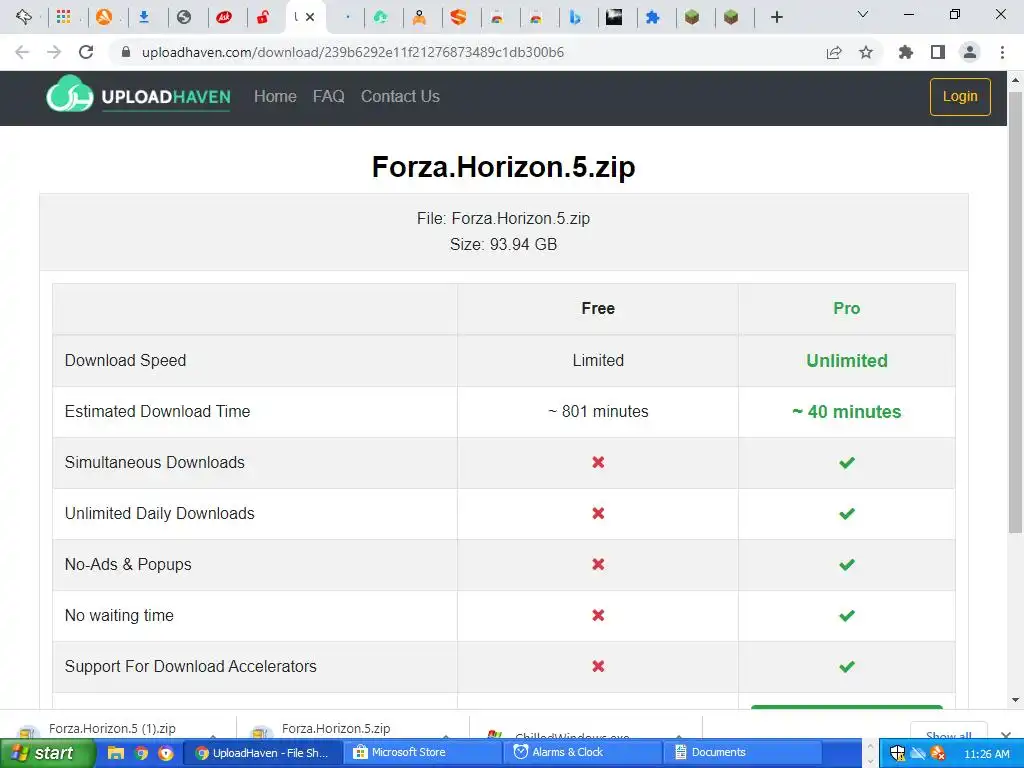Viewport: 1024px width, 768px height.
Task: Switch to the Documents taskbar window
Action: (744, 753)
